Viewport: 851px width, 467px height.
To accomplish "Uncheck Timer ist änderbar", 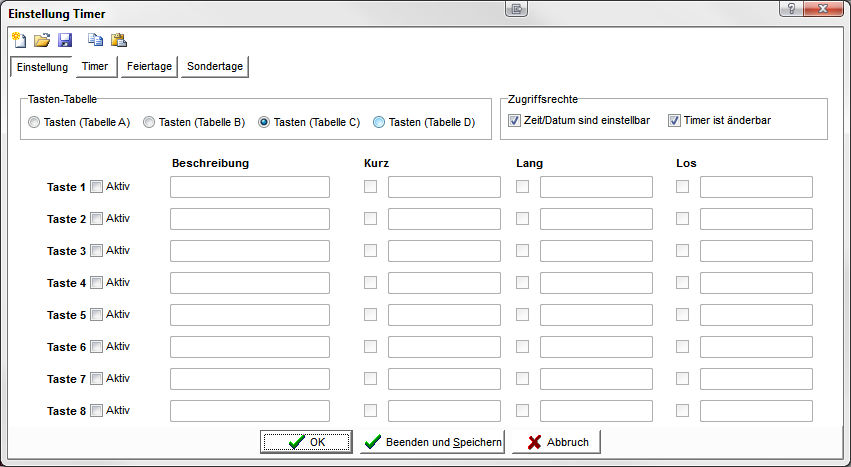I will pos(675,121).
